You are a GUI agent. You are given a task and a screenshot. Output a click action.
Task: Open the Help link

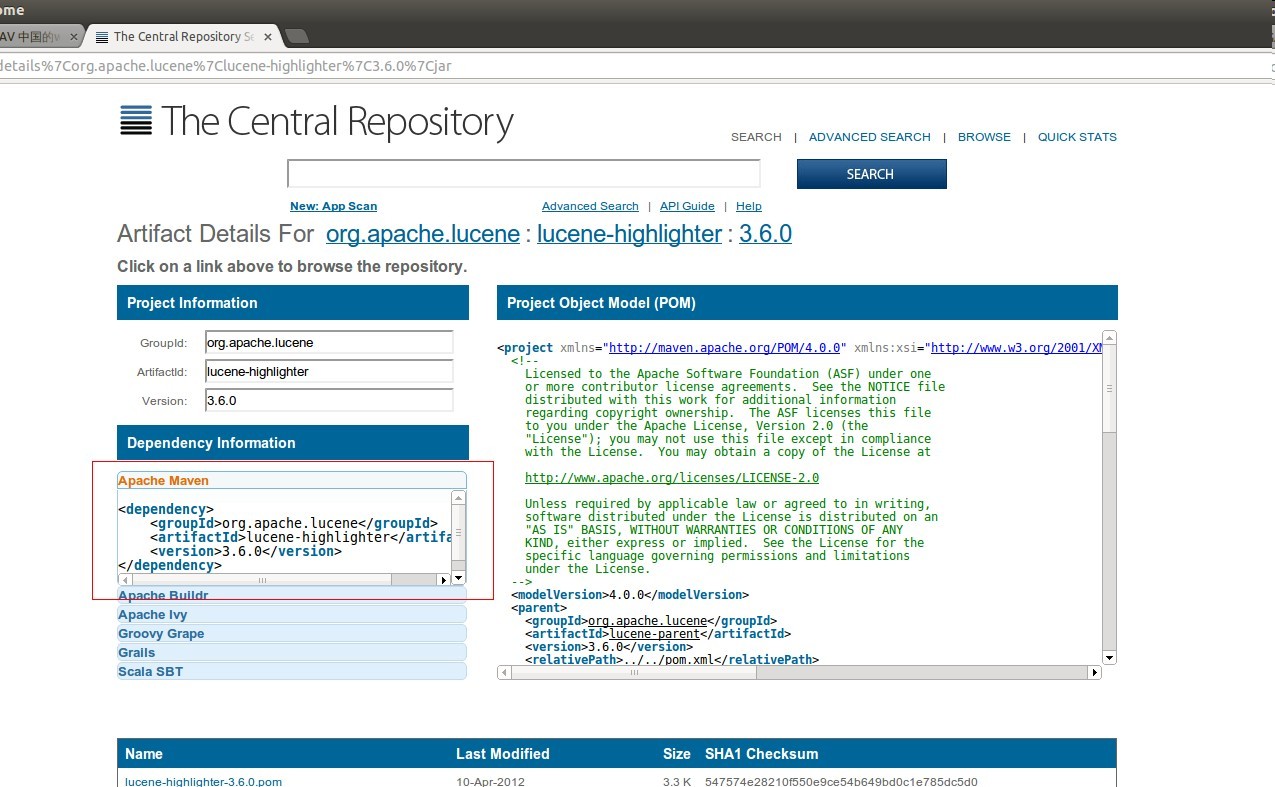click(x=749, y=206)
